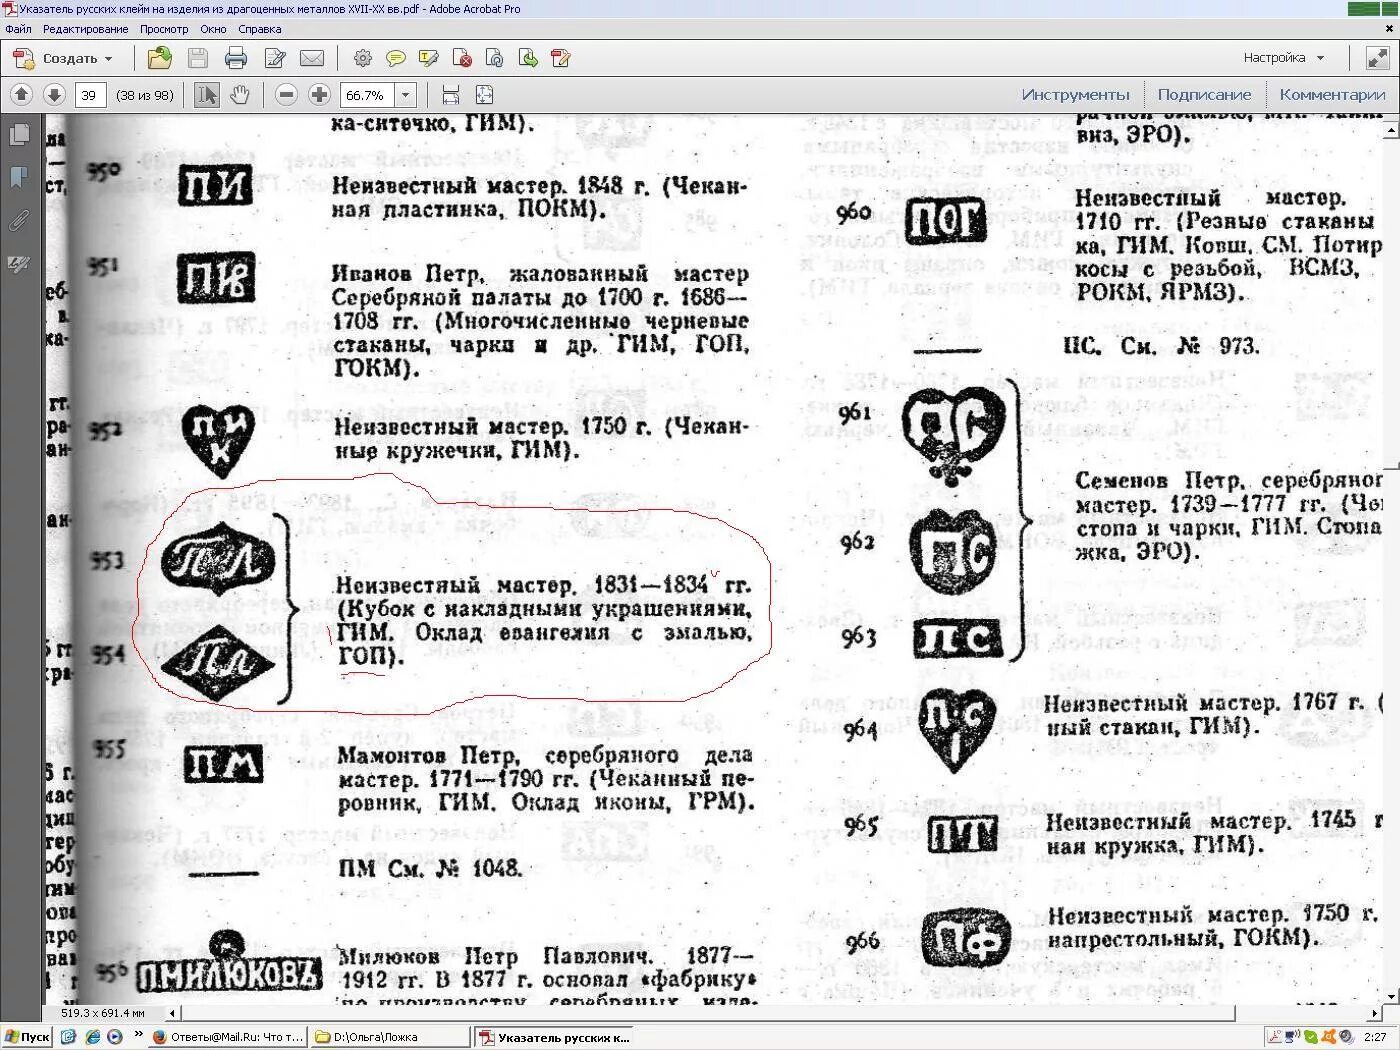Activate the Hand pan tool
Image resolution: width=1400 pixels, height=1050 pixels.
pyautogui.click(x=240, y=95)
